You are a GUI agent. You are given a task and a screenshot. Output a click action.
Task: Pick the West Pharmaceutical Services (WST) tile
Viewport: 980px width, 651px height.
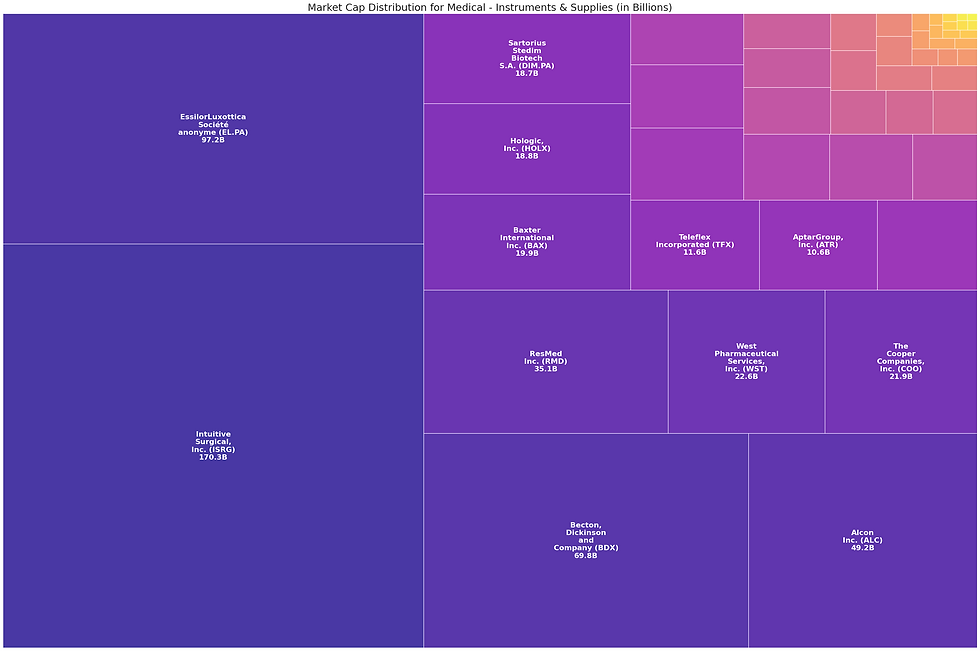coord(746,362)
